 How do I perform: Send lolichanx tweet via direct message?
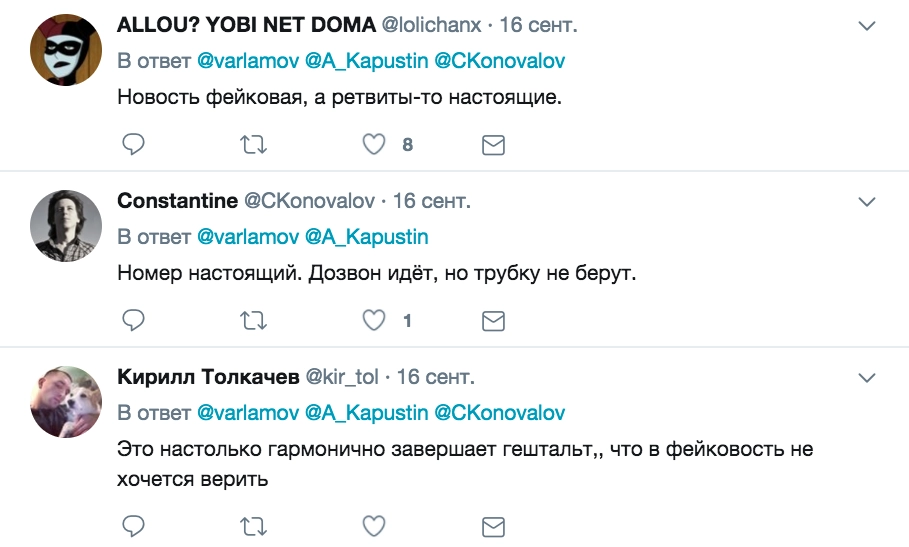[493, 146]
